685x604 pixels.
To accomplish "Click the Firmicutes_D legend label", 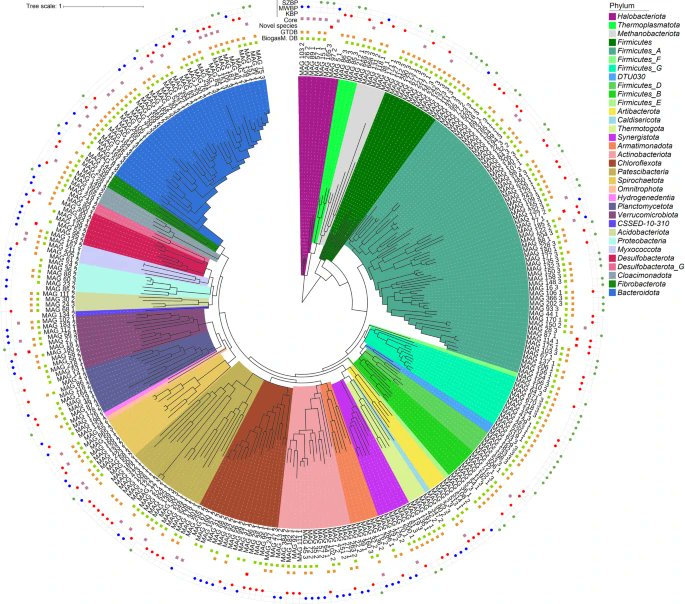I will click(640, 86).
